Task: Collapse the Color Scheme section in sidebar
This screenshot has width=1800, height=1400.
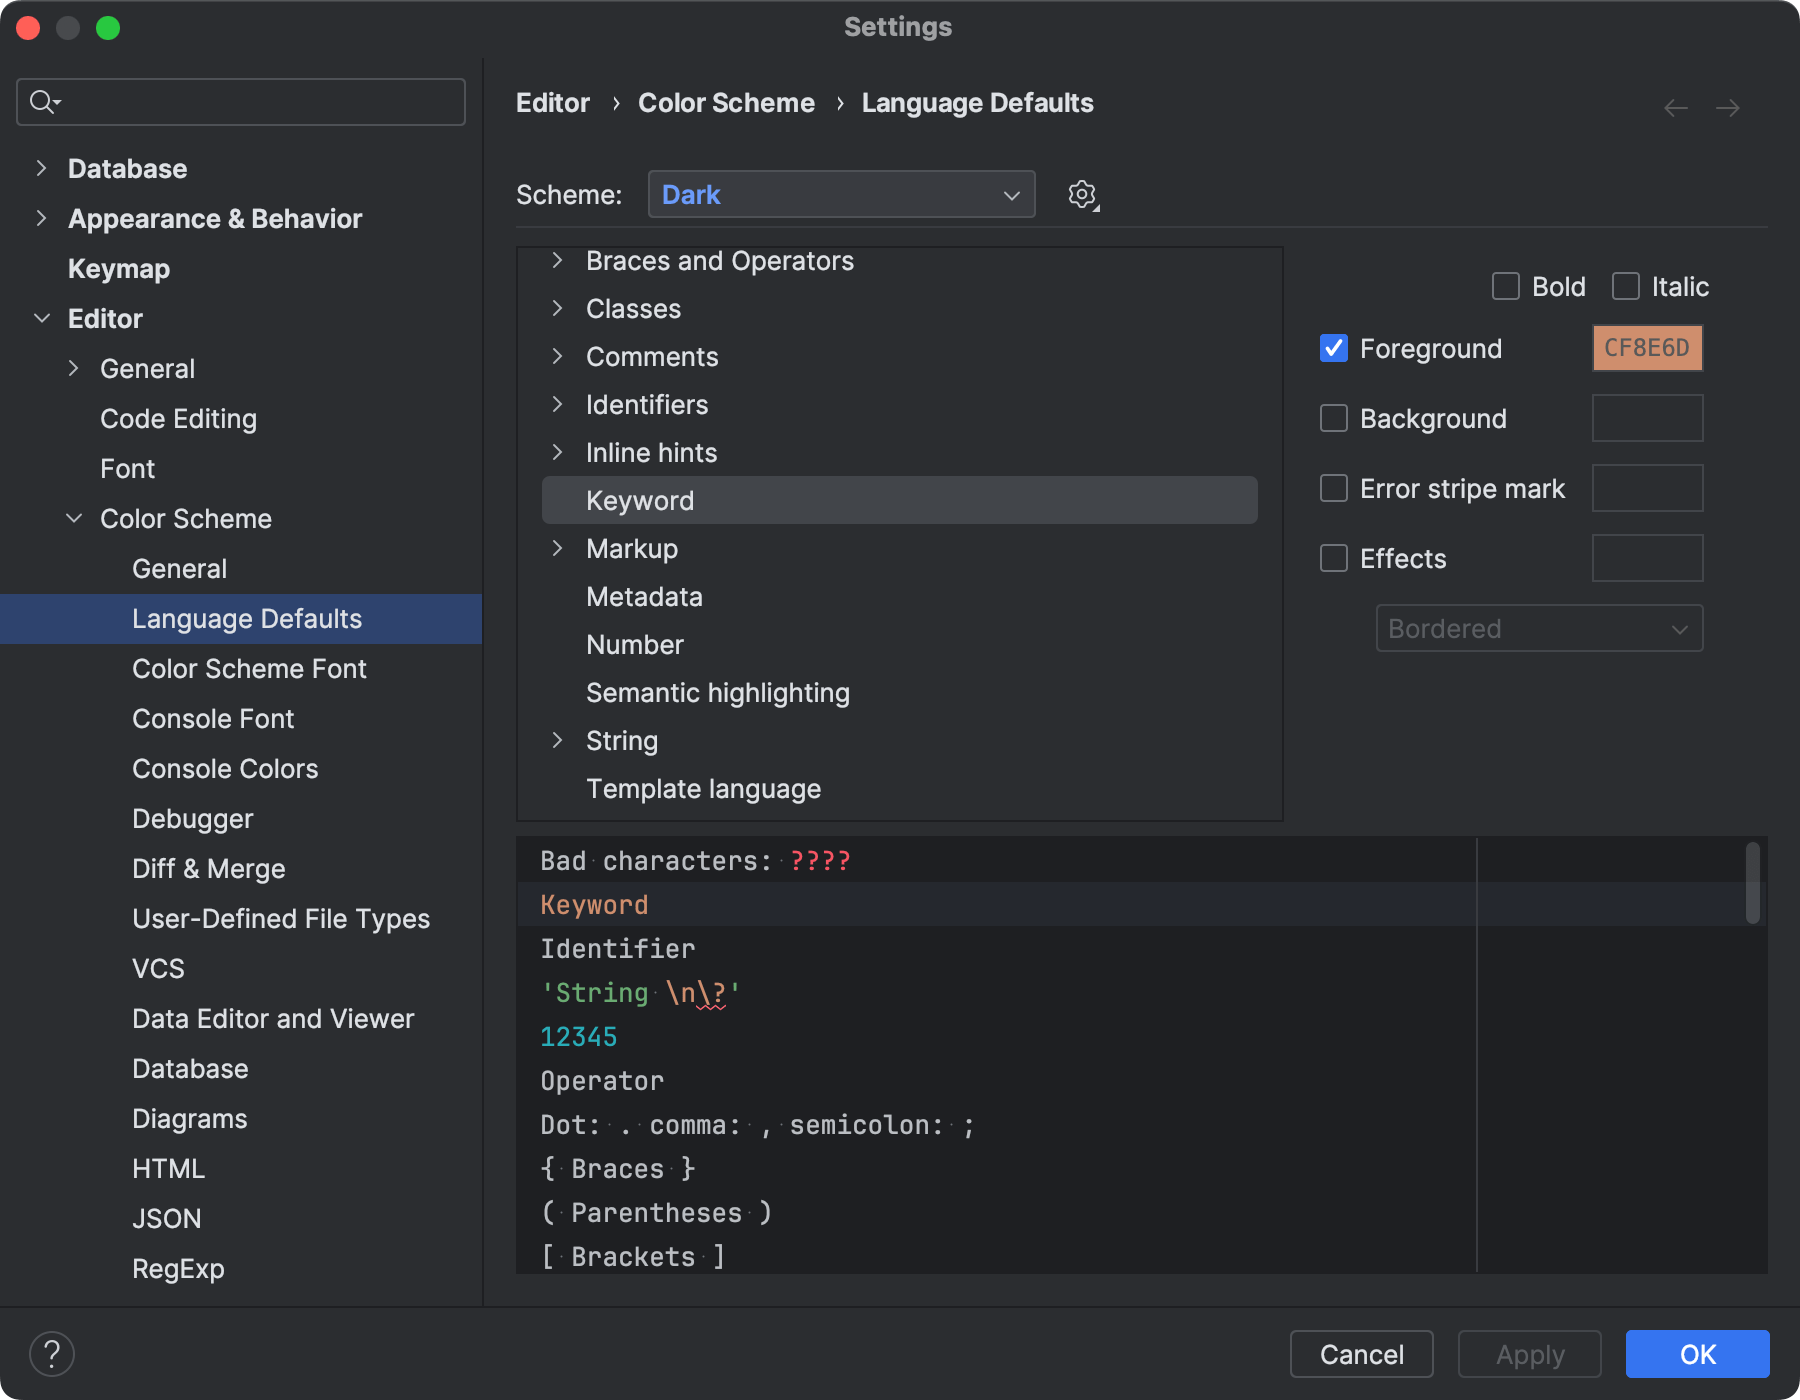Action: 74,518
